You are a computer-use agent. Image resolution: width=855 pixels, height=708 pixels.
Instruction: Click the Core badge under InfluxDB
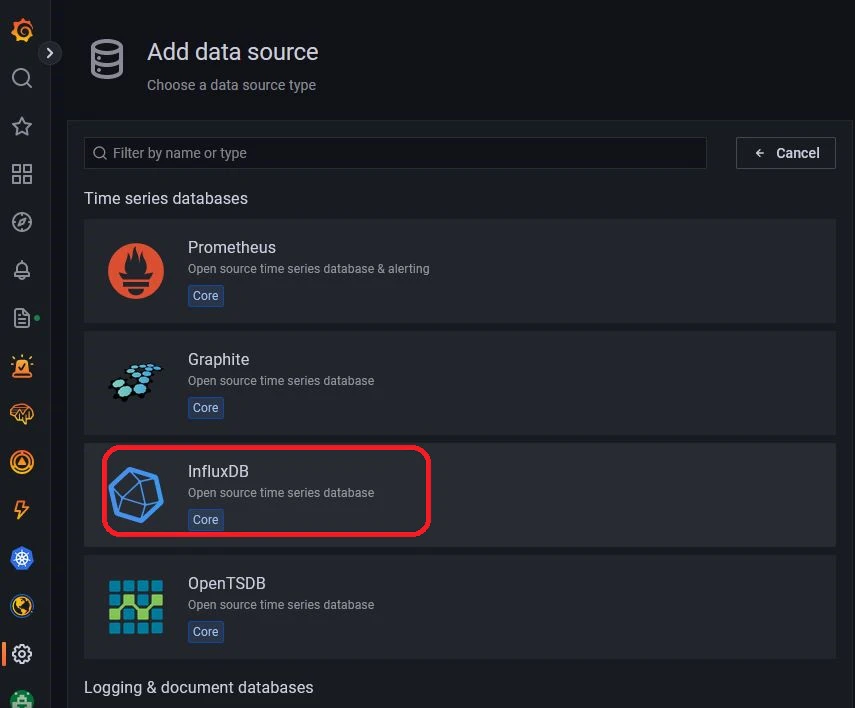pos(206,519)
